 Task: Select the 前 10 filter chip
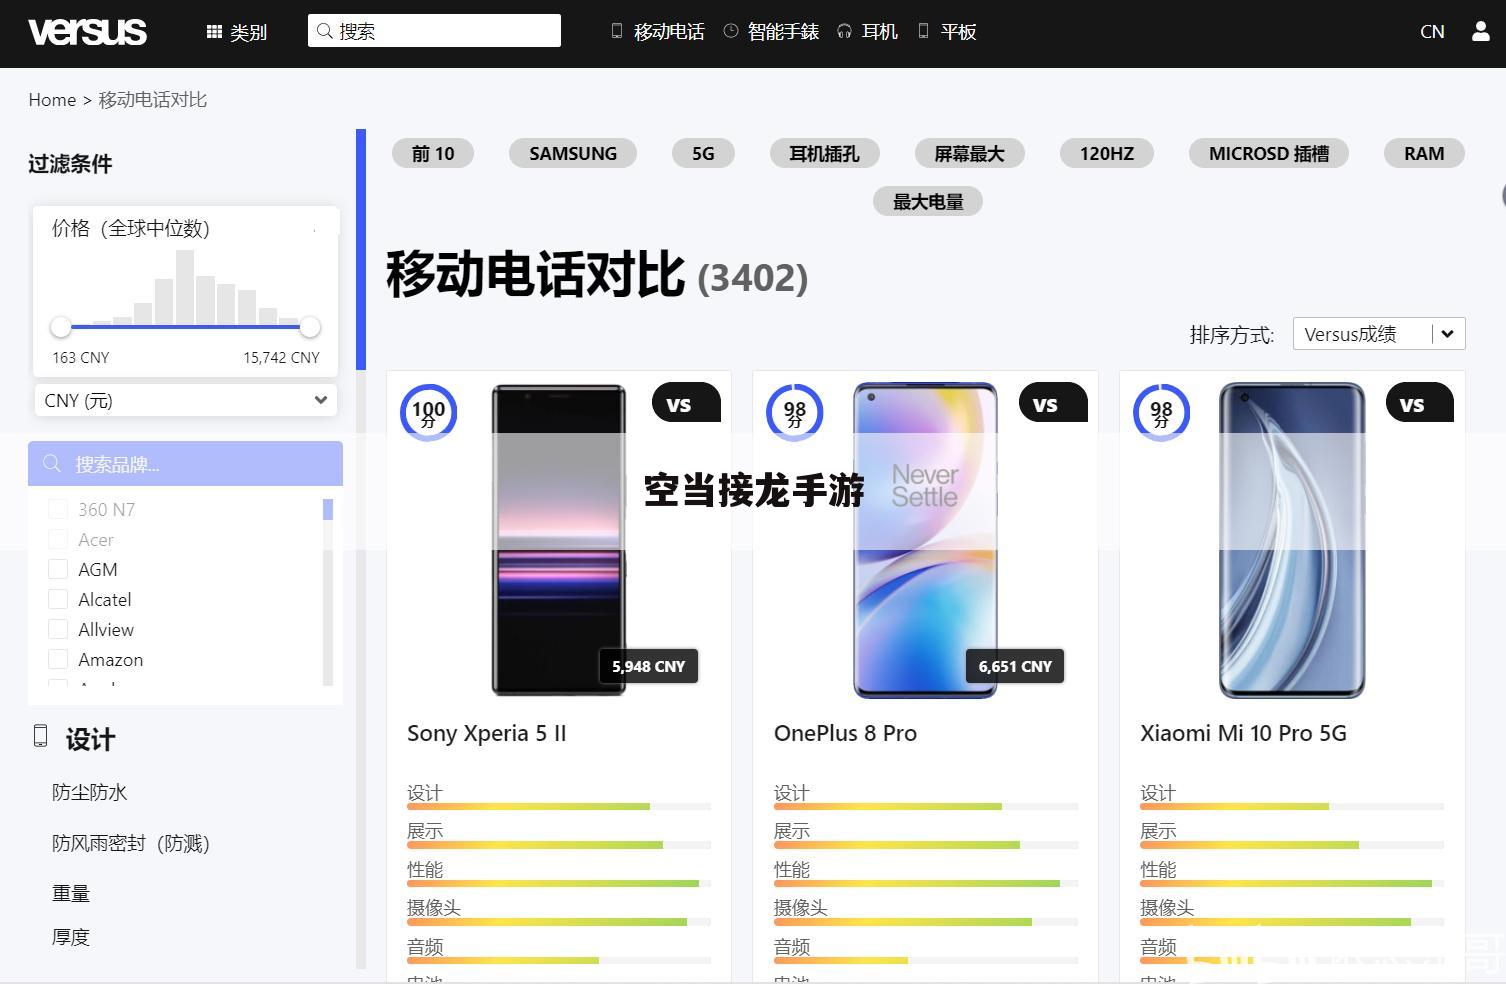(x=433, y=153)
